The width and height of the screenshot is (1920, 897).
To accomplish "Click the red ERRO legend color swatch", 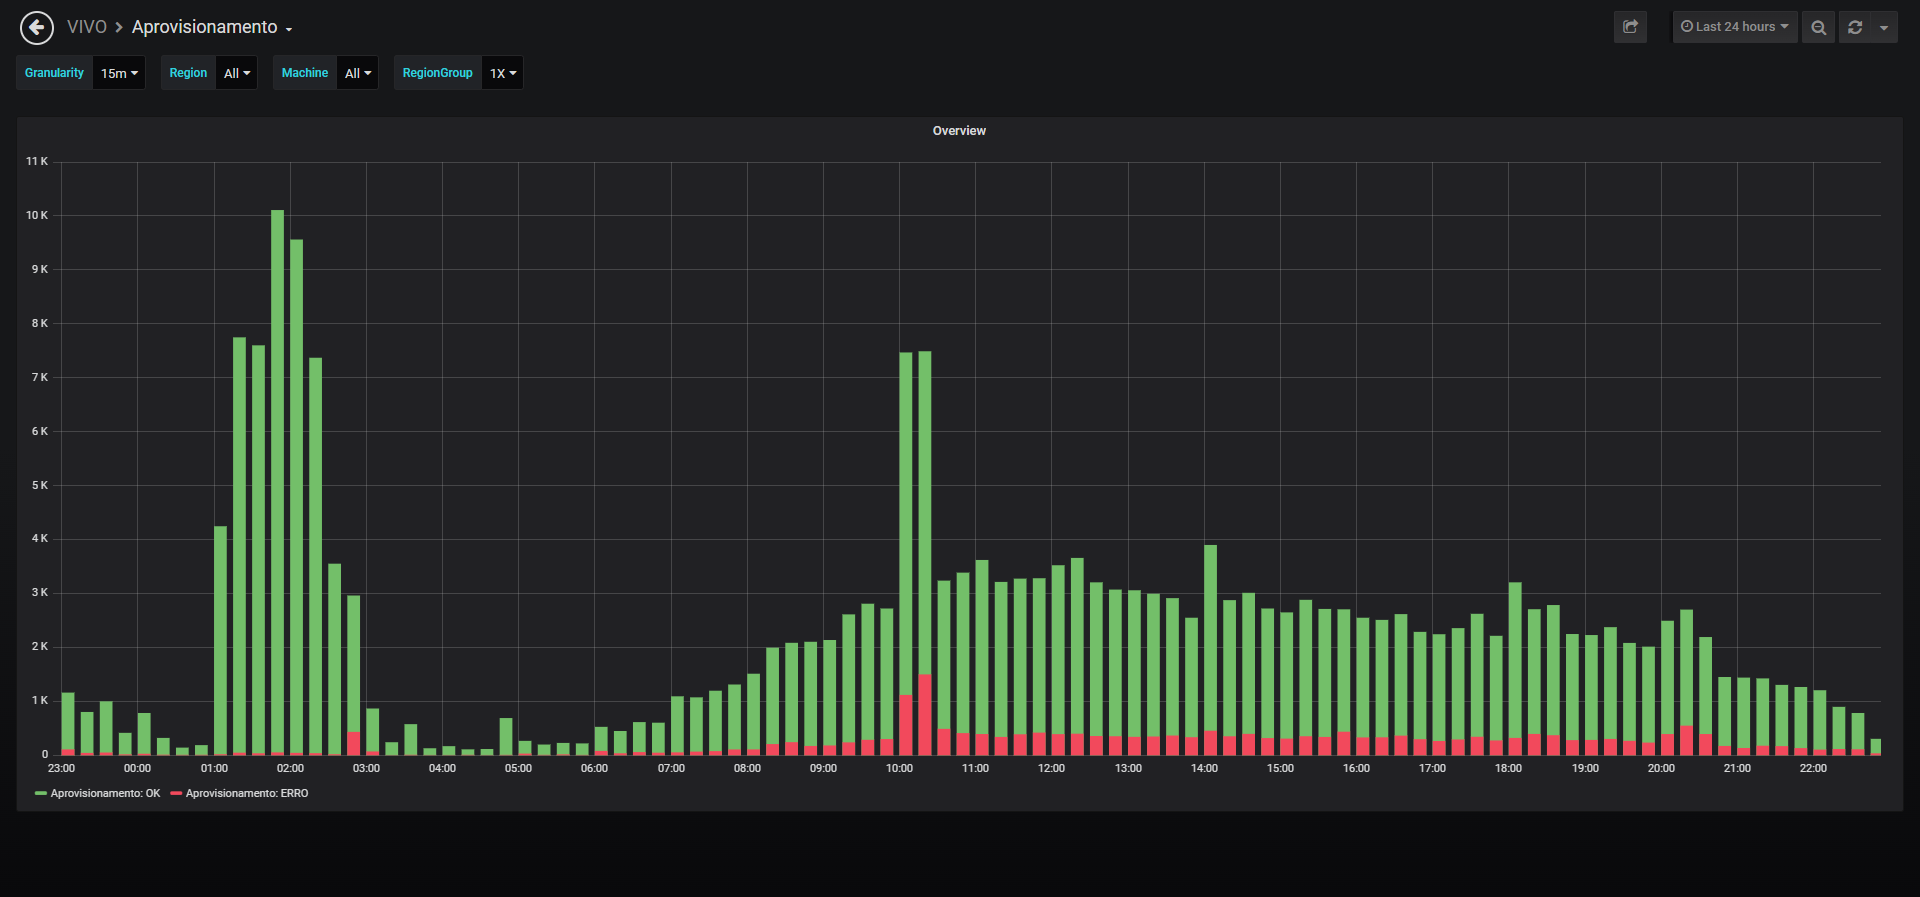I will pyautogui.click(x=176, y=794).
